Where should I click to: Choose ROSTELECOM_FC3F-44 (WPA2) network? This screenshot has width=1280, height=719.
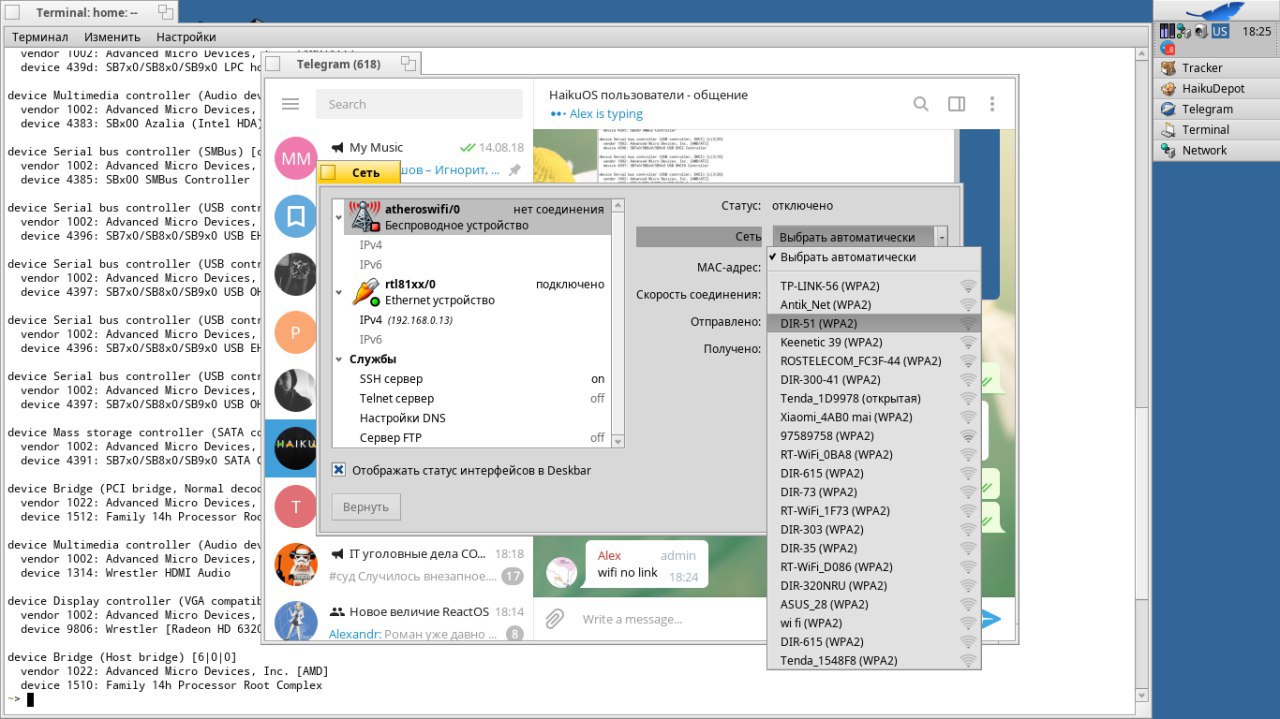click(874, 361)
